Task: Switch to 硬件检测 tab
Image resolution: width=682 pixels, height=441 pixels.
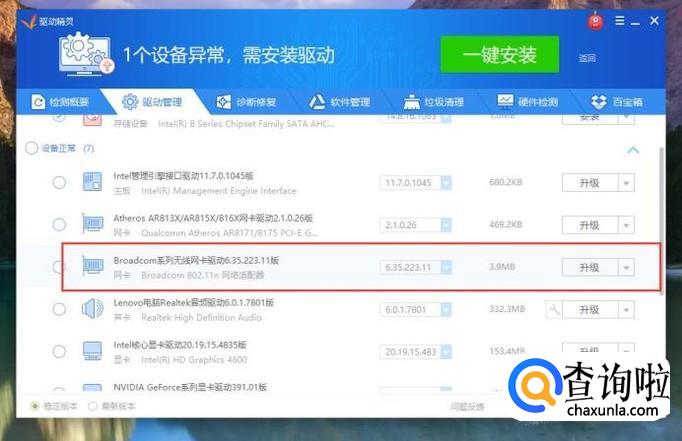Action: [528, 102]
